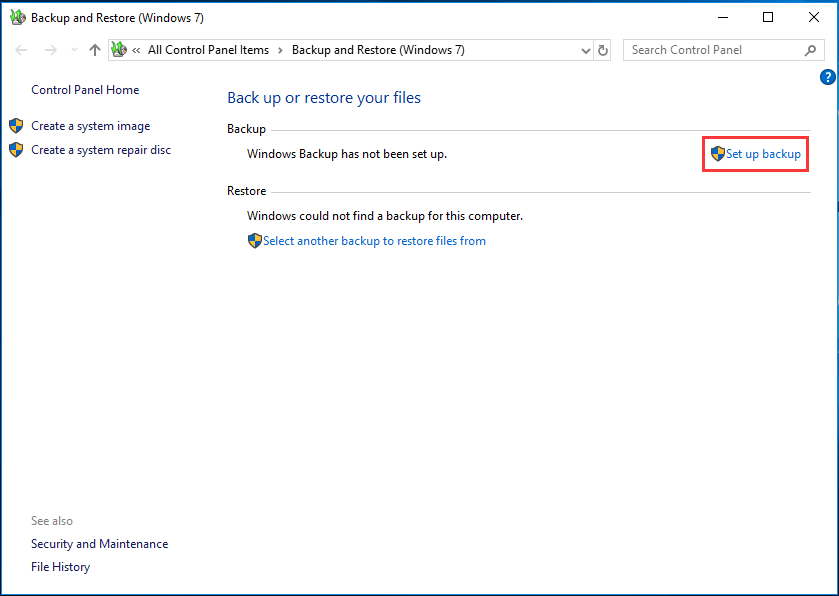Viewport: 839px width, 596px height.
Task: Click the shield icon beside Select another backup
Action: (255, 240)
